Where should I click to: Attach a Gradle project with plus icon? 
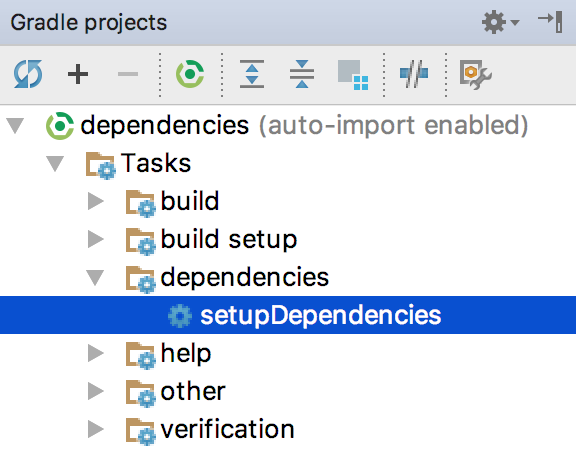coord(78,74)
